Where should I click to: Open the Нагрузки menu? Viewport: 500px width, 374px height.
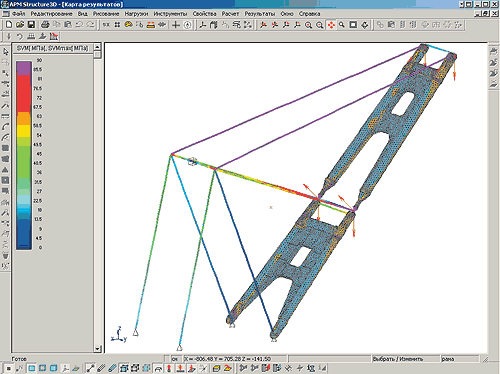click(136, 14)
